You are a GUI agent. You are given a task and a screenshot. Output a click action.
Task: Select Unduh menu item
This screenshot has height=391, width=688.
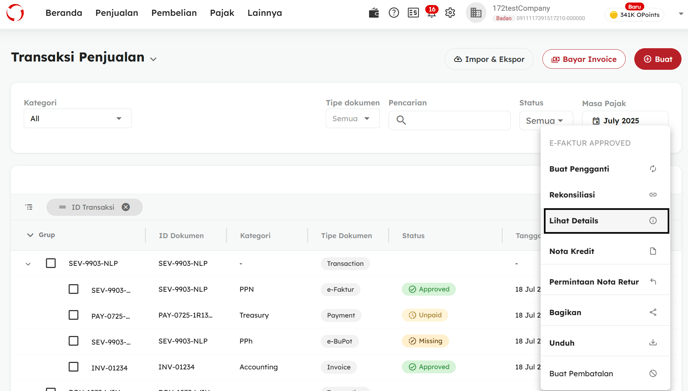coord(605,343)
